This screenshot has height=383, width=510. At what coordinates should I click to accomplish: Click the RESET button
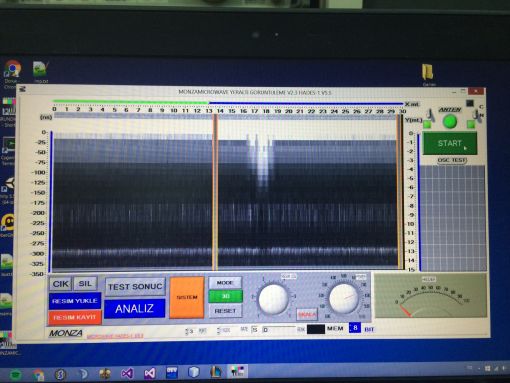click(x=225, y=311)
